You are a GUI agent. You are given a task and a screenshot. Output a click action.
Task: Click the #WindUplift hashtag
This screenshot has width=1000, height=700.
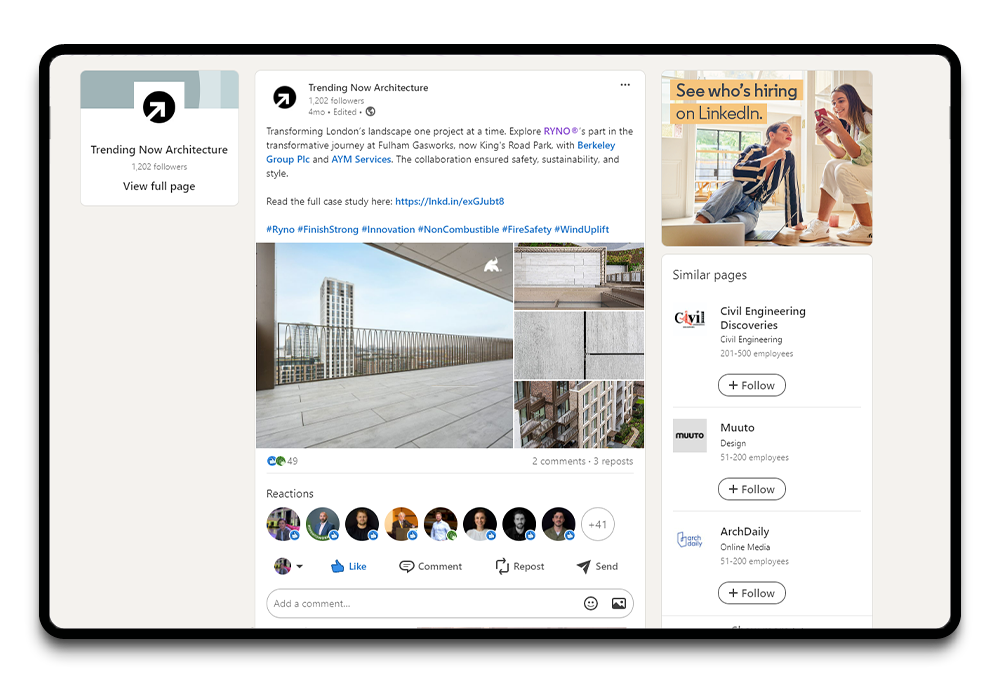click(x=582, y=230)
